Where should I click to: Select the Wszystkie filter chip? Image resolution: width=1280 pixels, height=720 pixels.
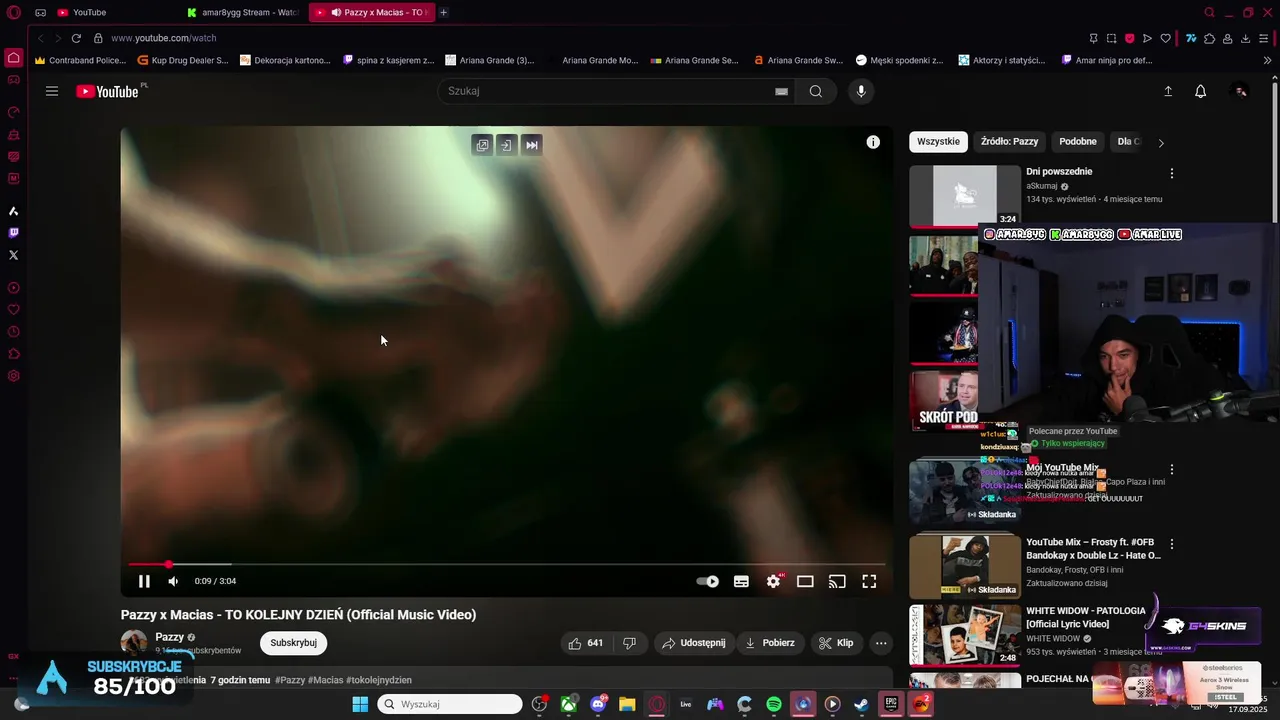938,141
